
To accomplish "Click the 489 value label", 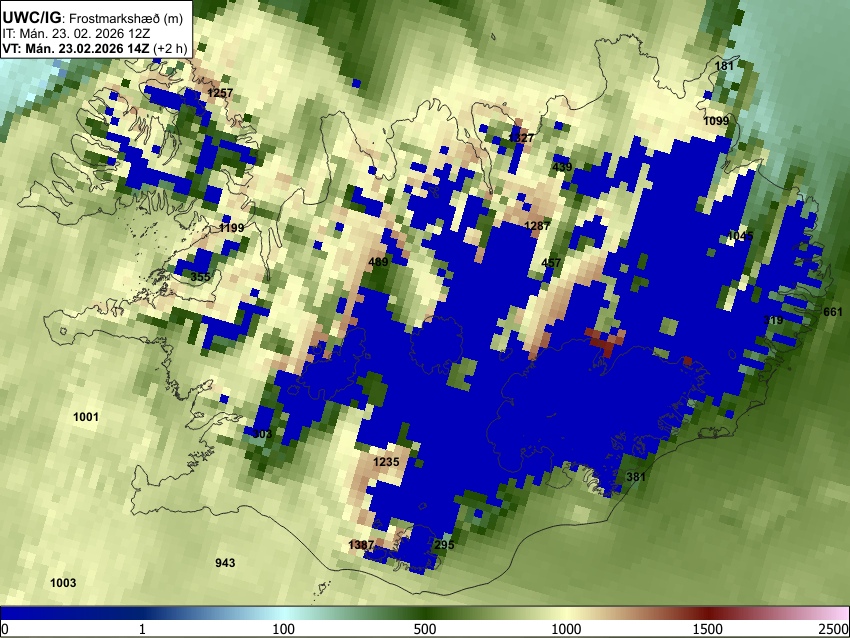I will click(378, 262).
